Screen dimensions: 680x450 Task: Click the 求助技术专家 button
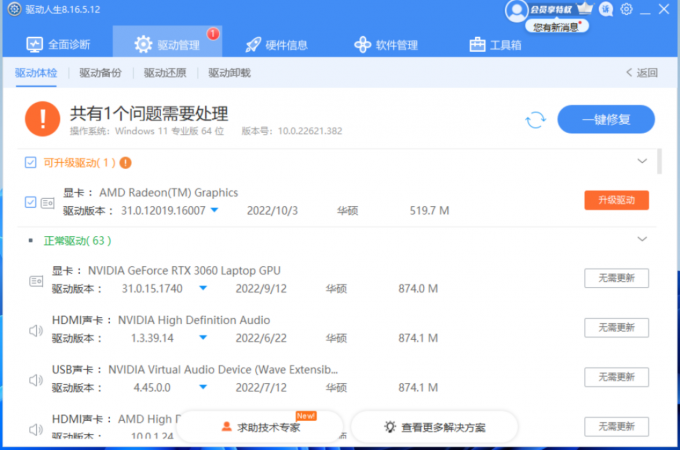tap(260, 427)
